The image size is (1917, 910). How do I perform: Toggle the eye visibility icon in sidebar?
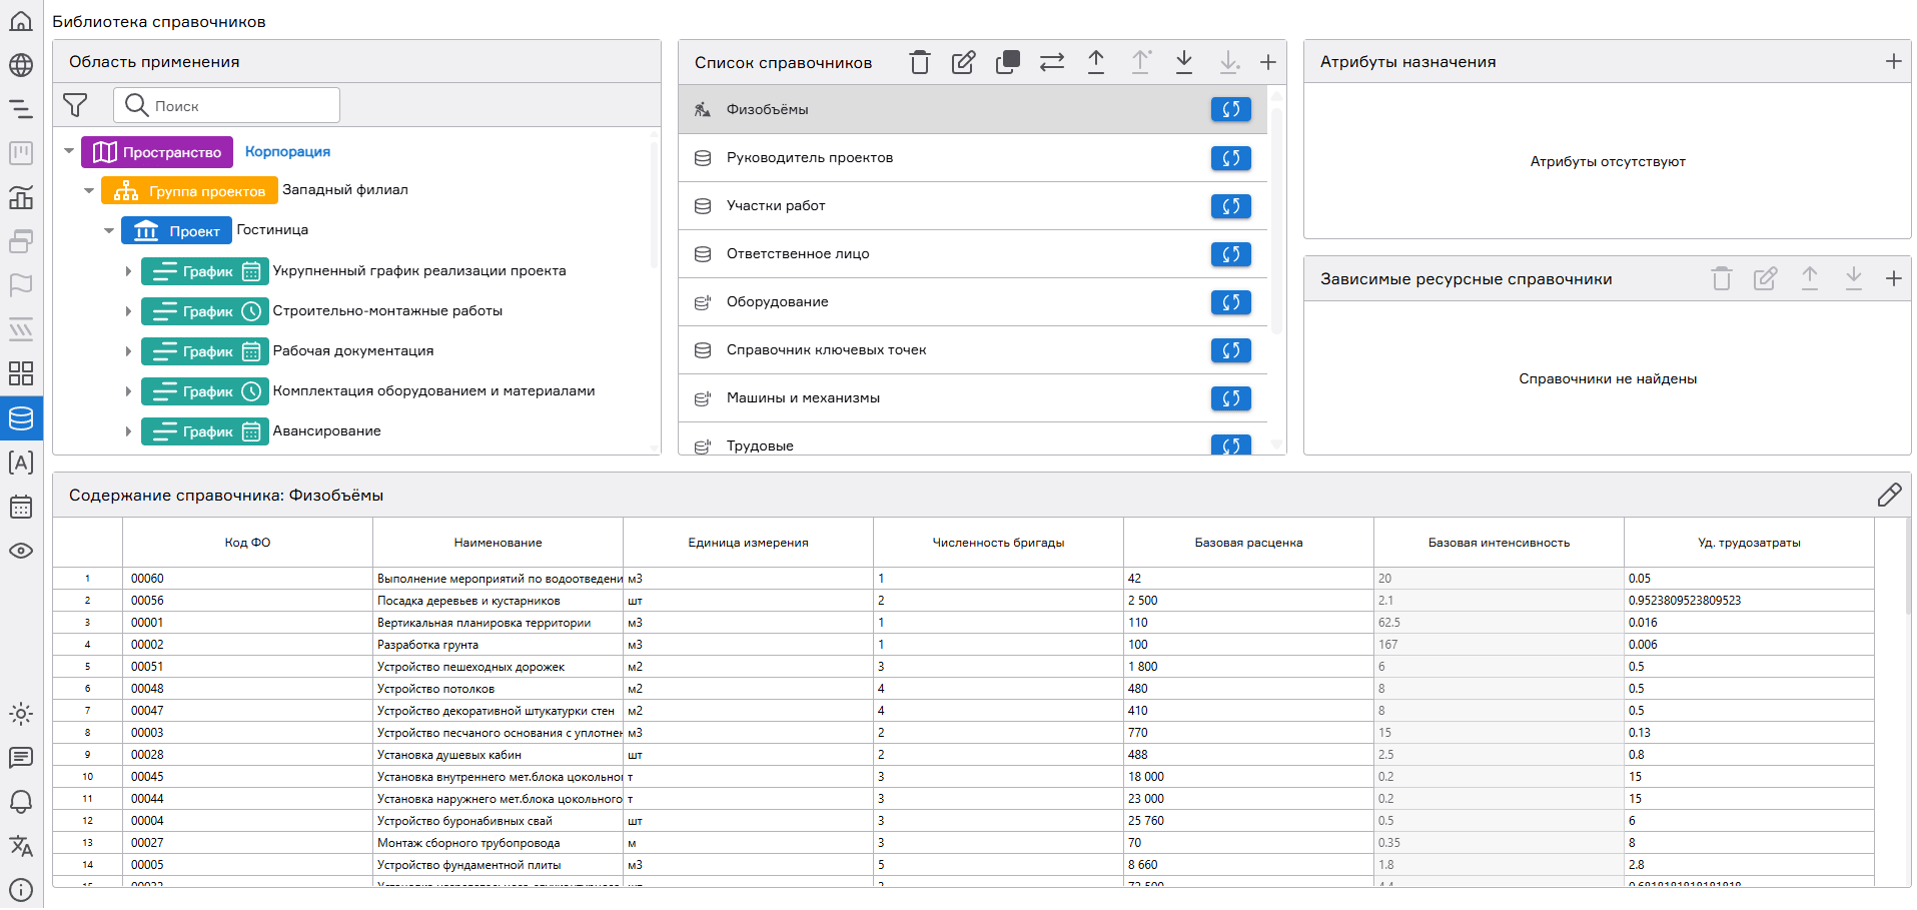(21, 551)
